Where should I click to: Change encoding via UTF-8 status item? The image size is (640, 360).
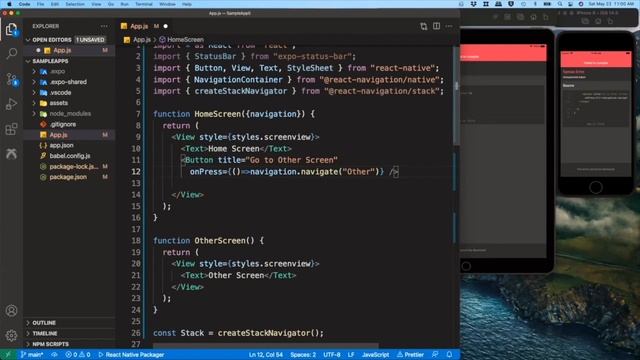click(332, 355)
